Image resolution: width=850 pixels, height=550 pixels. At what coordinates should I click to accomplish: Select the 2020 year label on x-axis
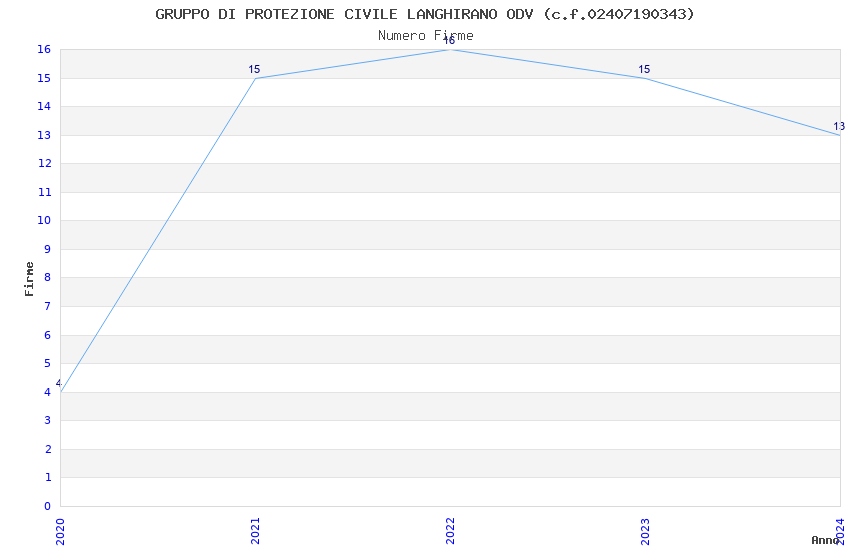pos(60,531)
